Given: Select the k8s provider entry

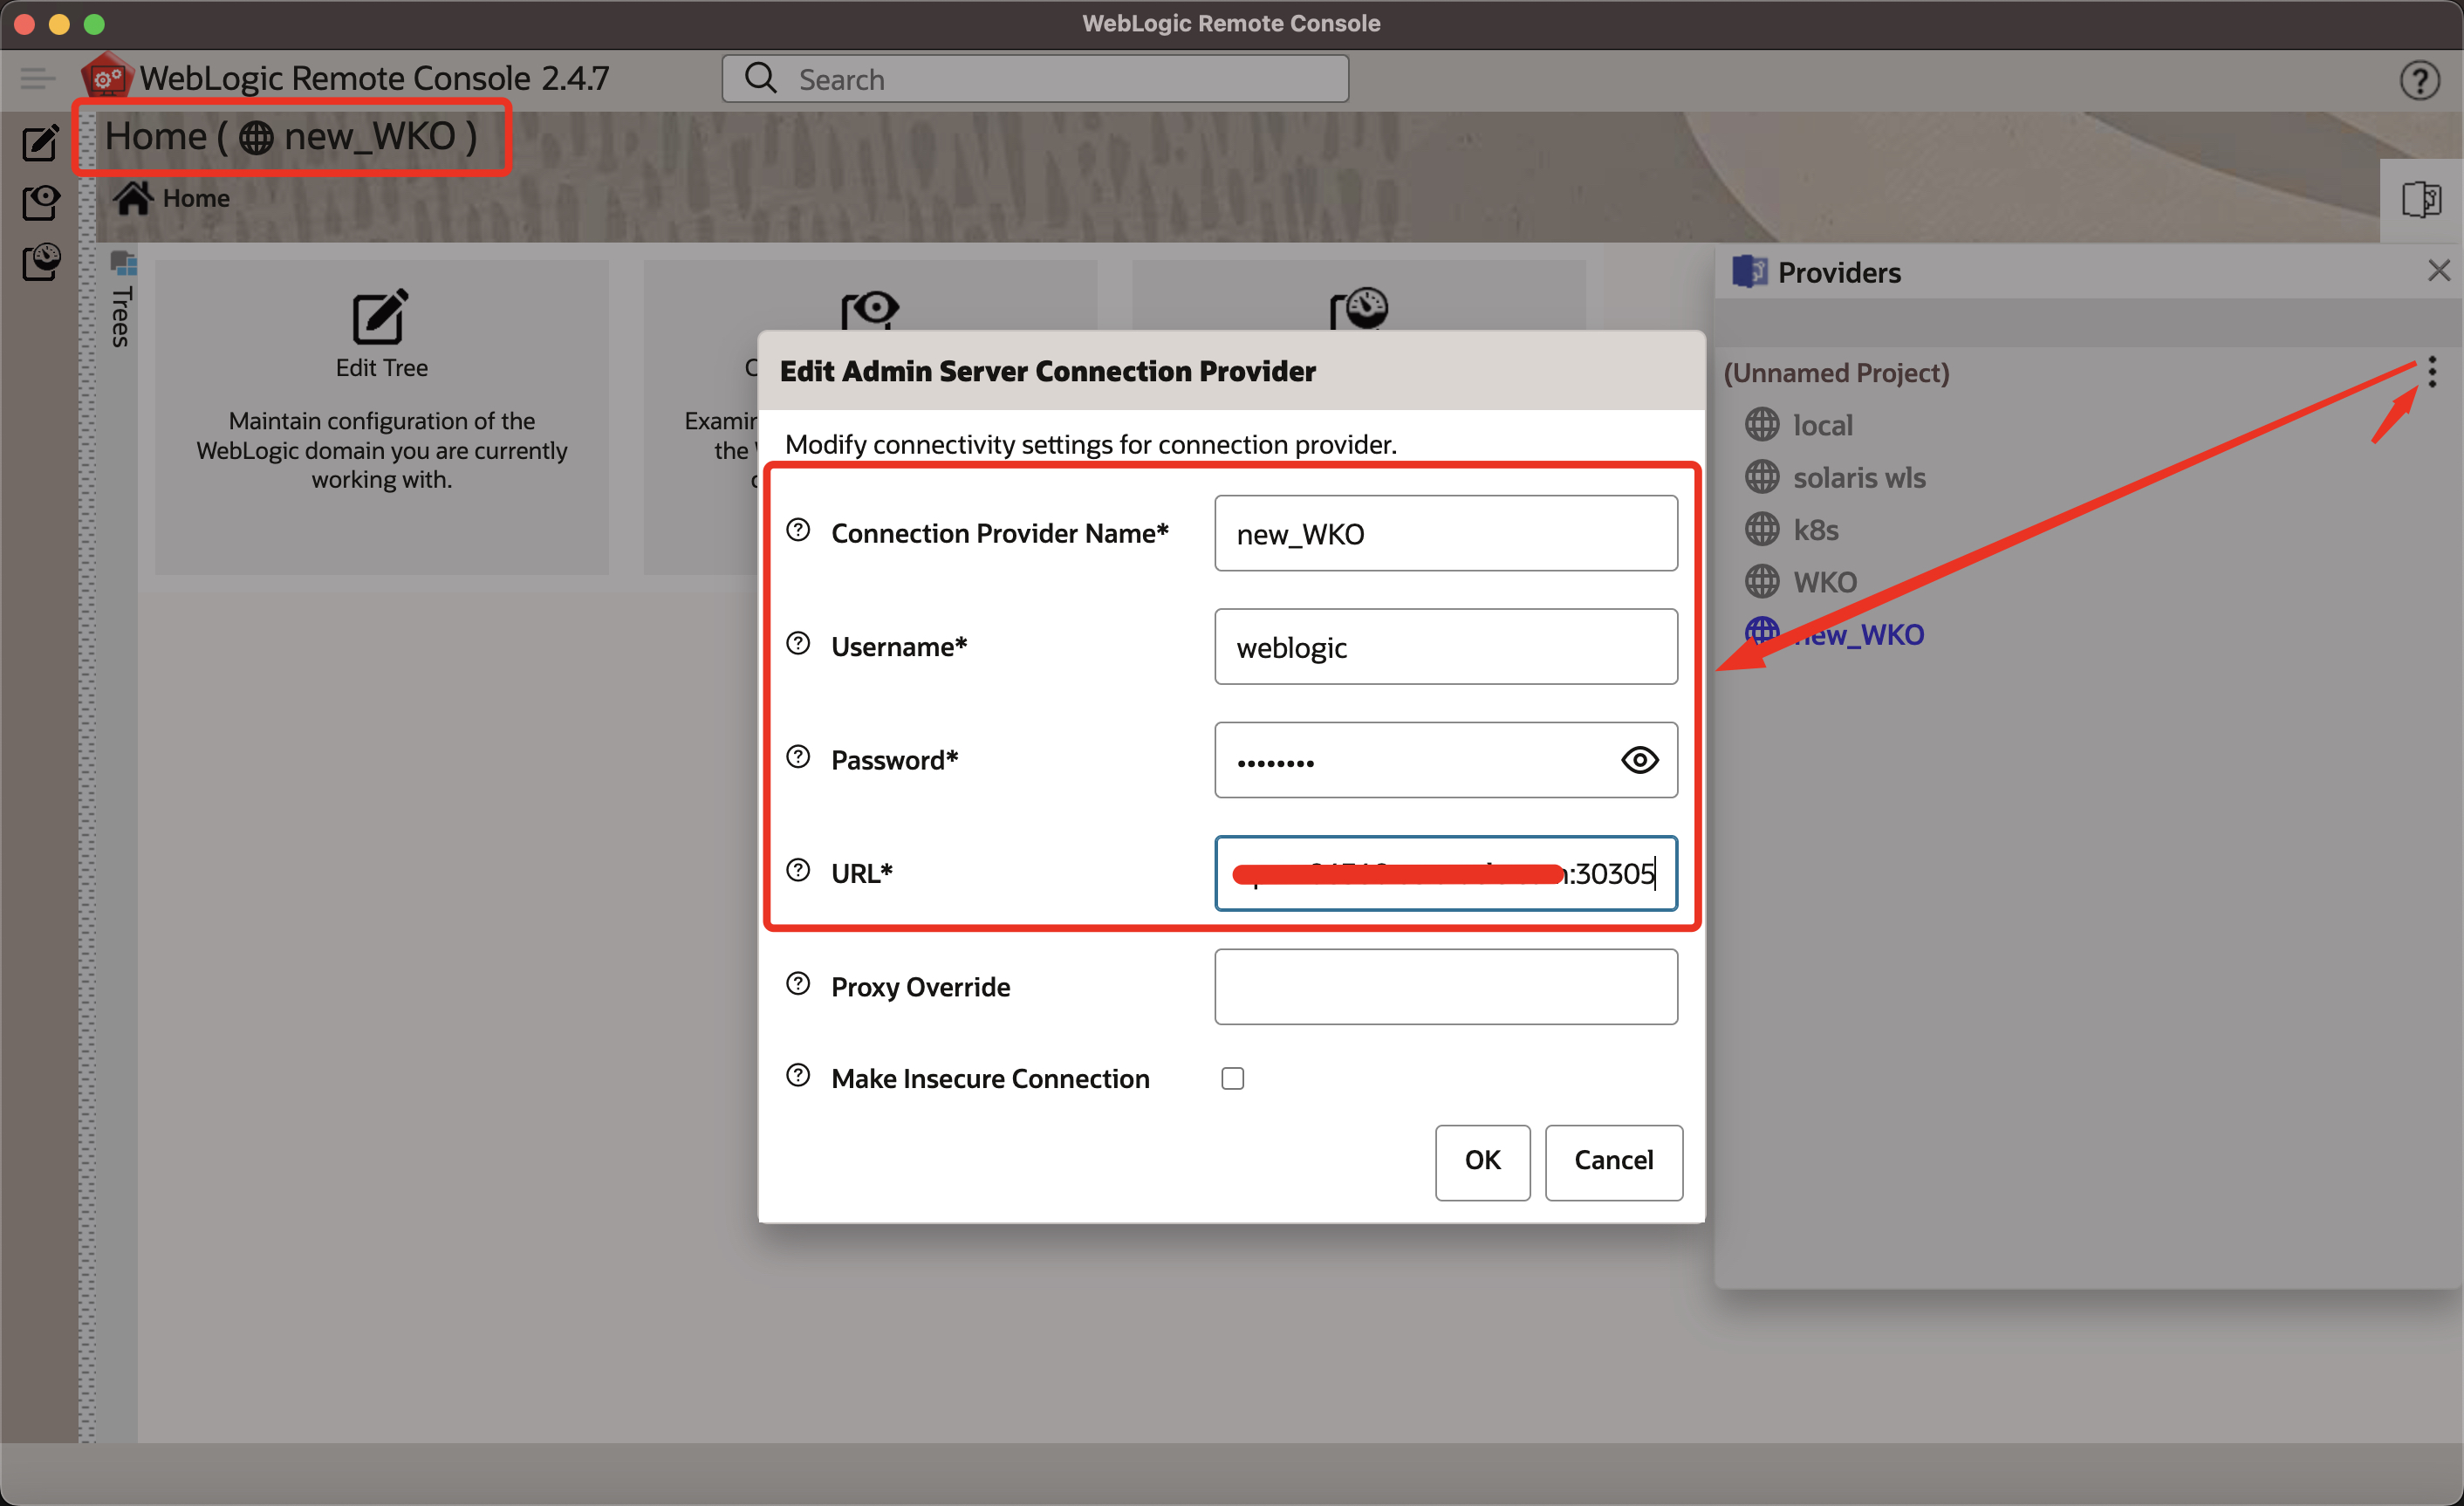Looking at the screenshot, I should pyautogui.click(x=1815, y=530).
